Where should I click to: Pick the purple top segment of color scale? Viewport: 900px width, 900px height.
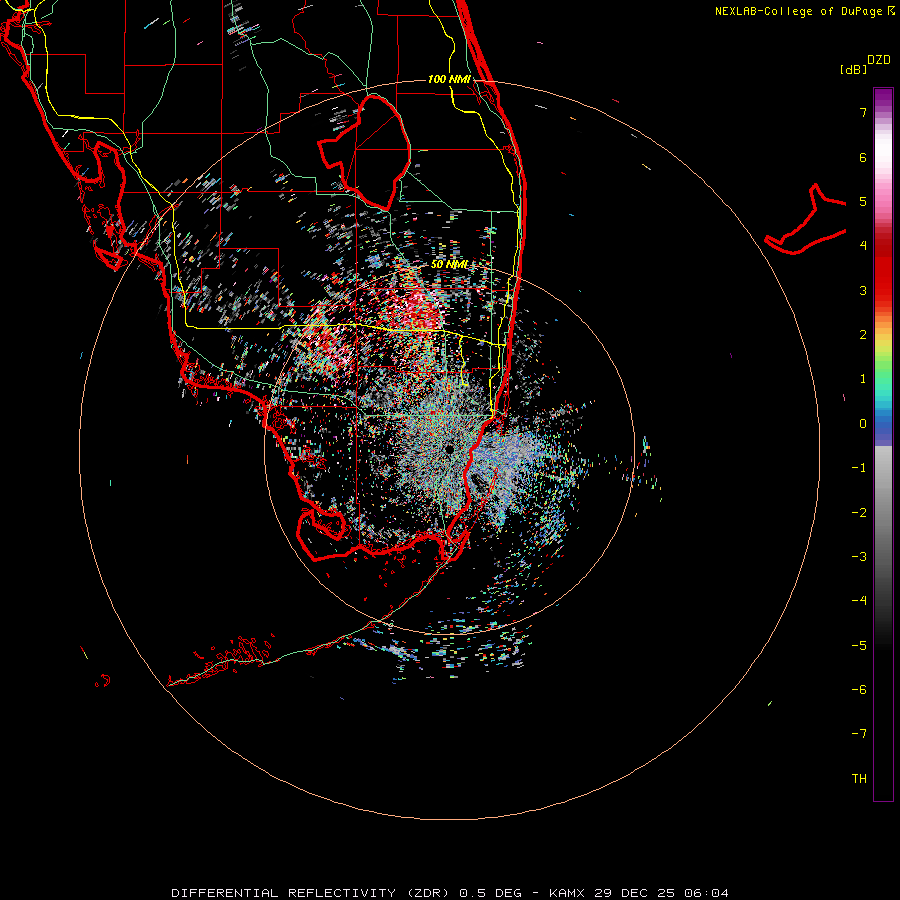883,98
